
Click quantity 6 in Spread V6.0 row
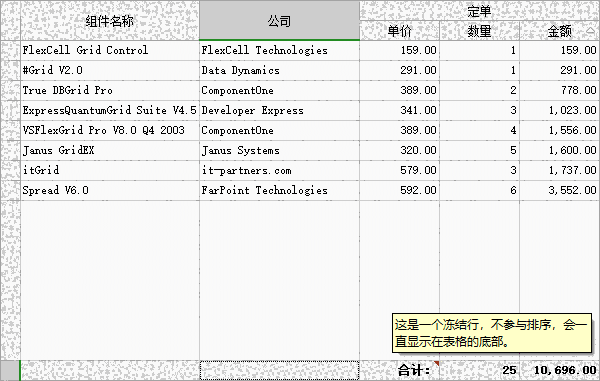pyautogui.click(x=479, y=190)
